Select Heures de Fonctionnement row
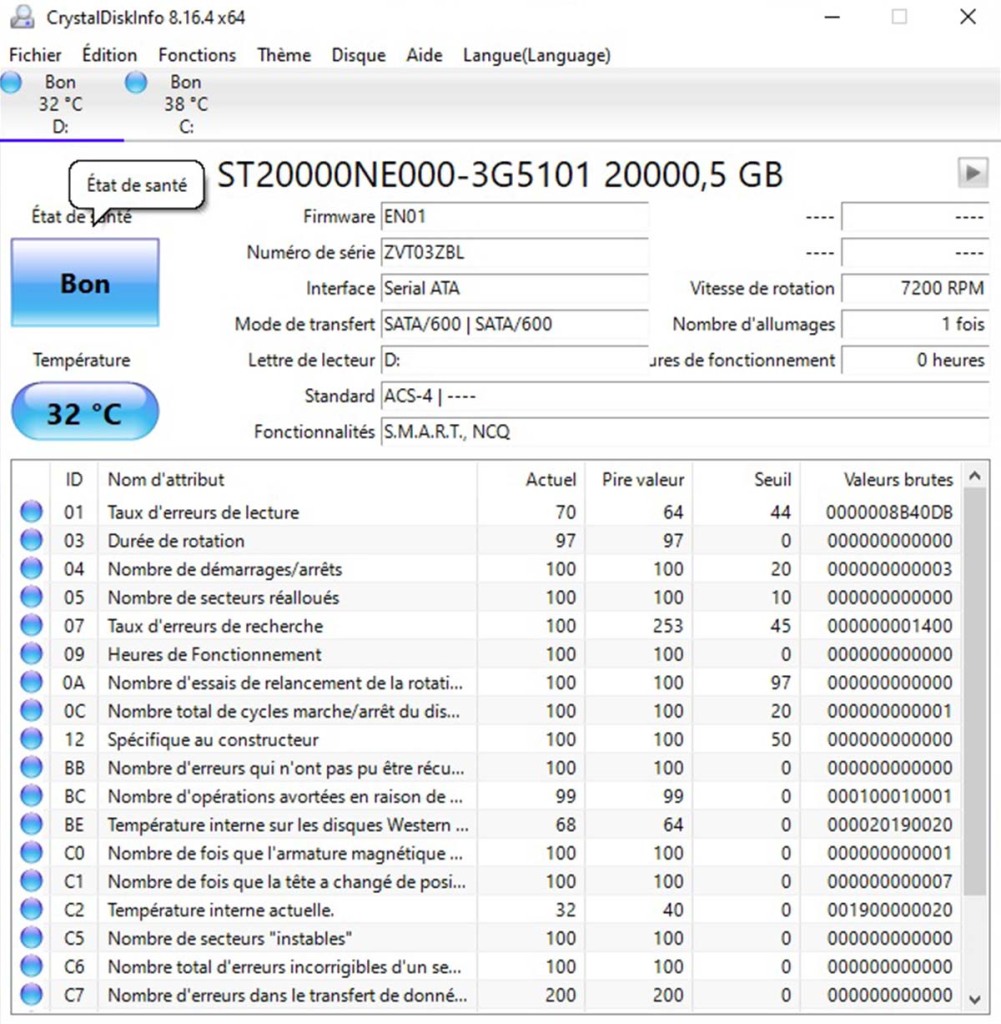 486,654
